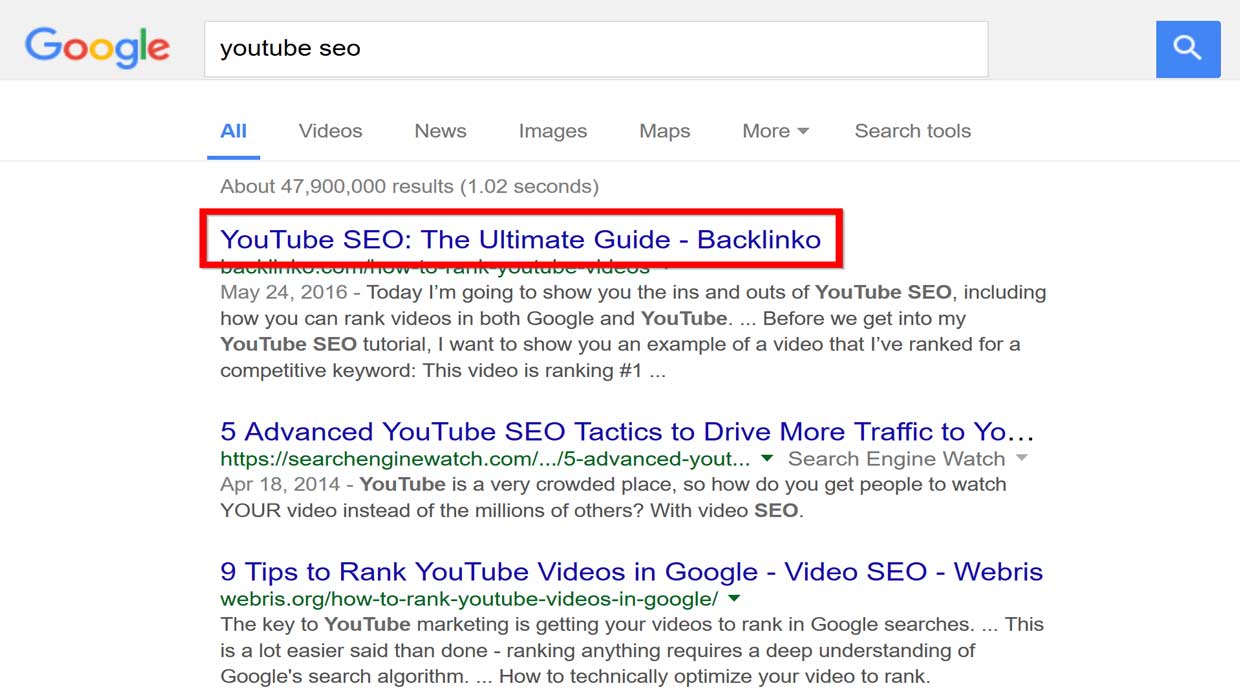Viewport: 1240px width, 698px height.
Task: Open the News tab
Action: tap(440, 131)
